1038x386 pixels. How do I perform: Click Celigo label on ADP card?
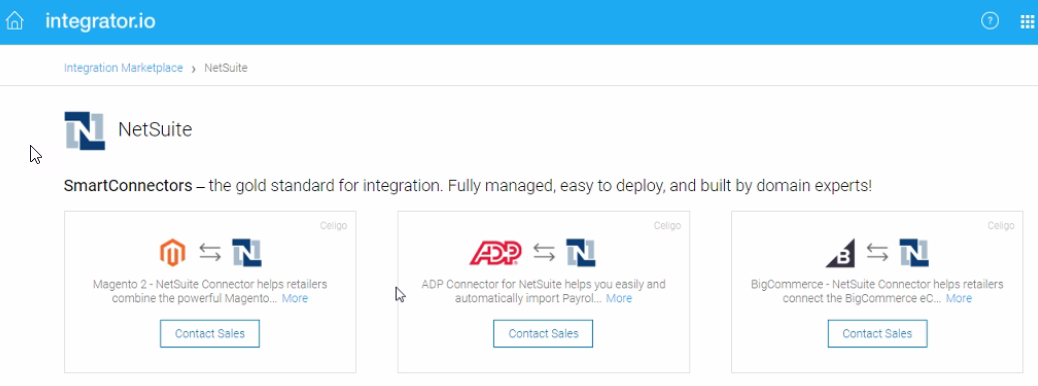(x=667, y=226)
